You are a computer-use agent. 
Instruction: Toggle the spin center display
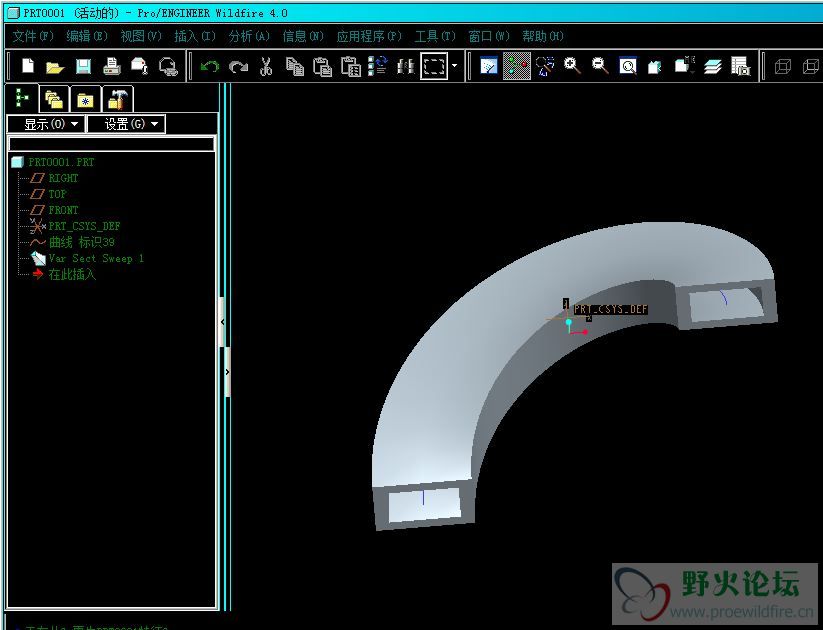[516, 66]
